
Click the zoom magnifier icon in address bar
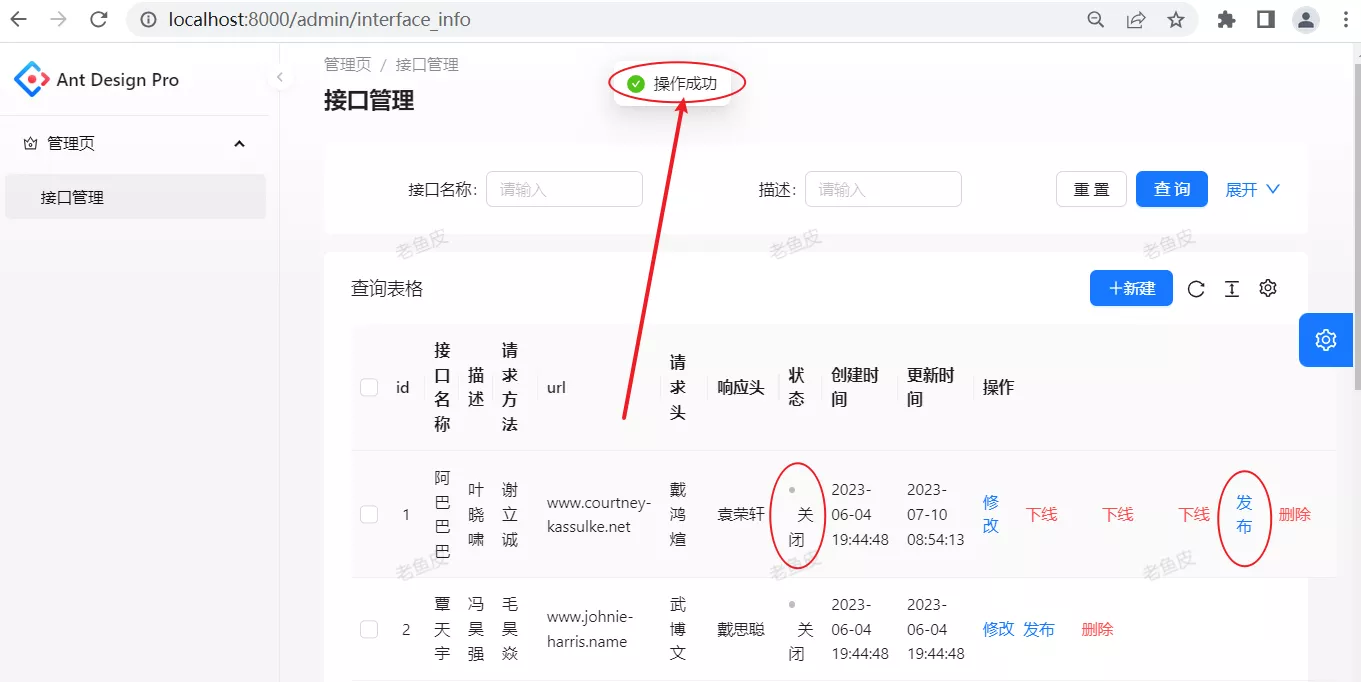coord(1096,19)
